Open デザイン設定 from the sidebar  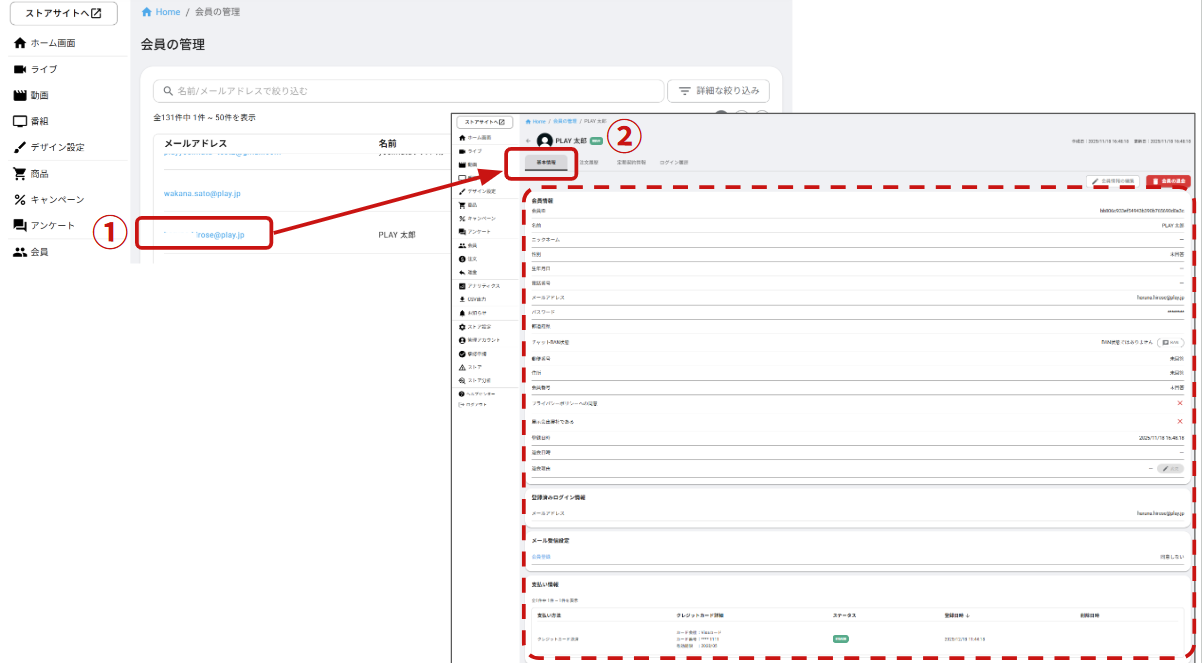(57, 147)
